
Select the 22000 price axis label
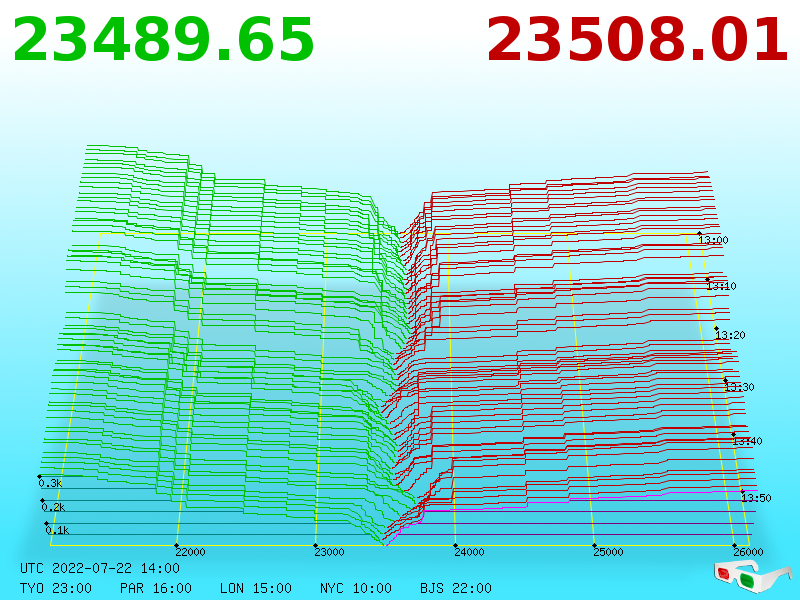coord(190,552)
